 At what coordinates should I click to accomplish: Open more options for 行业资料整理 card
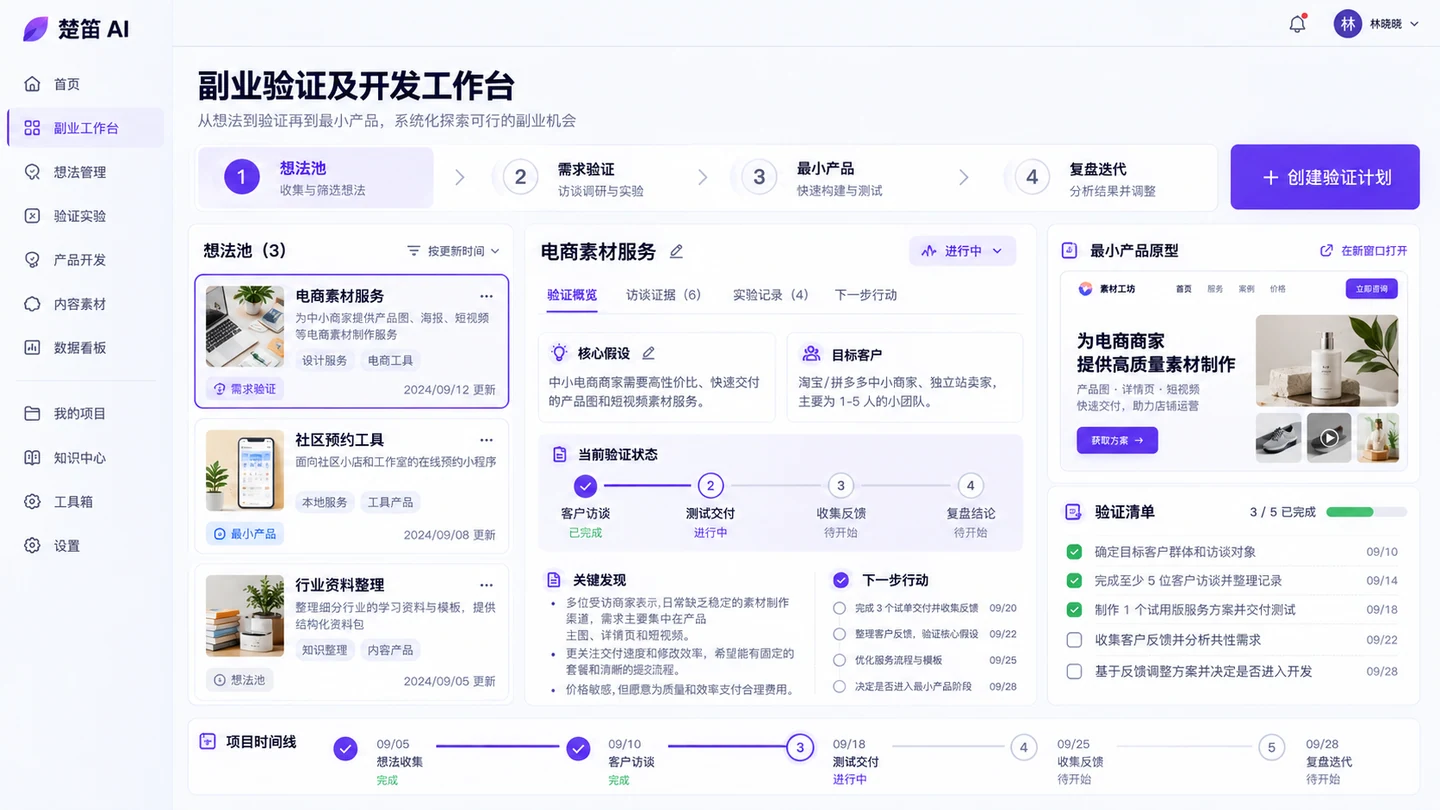point(486,585)
